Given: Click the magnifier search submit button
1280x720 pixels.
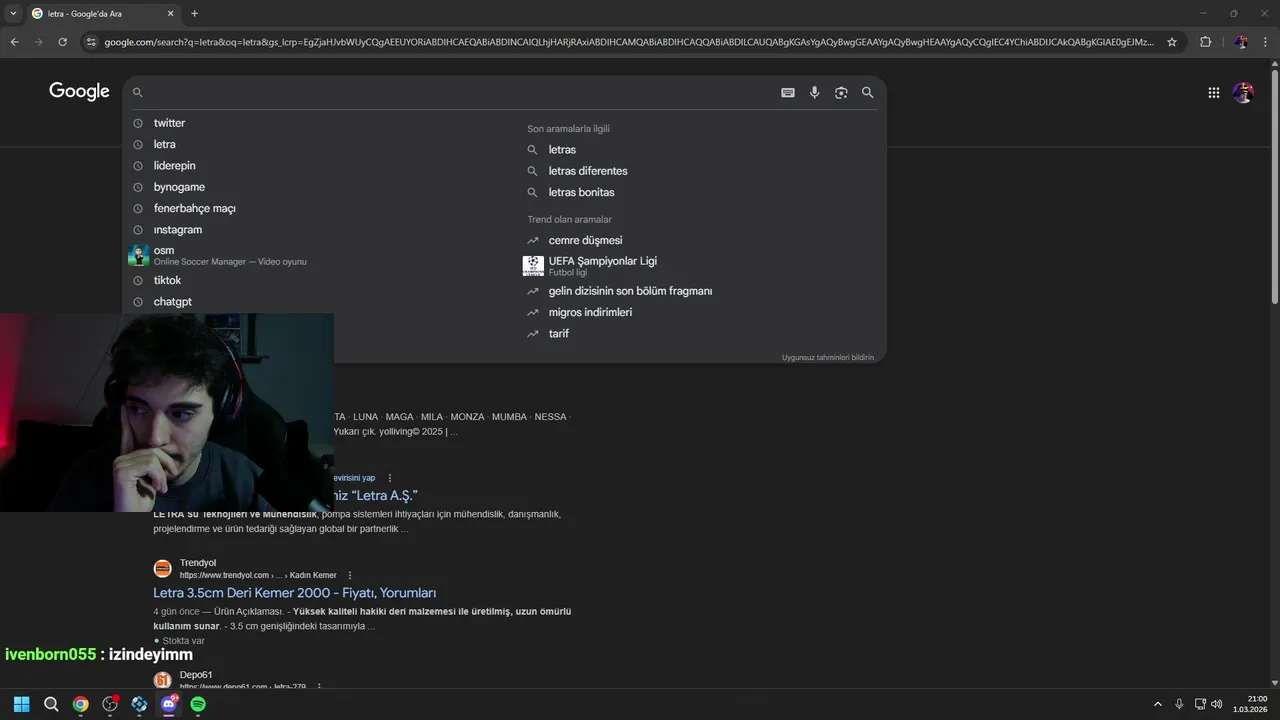Looking at the screenshot, I should [x=867, y=92].
